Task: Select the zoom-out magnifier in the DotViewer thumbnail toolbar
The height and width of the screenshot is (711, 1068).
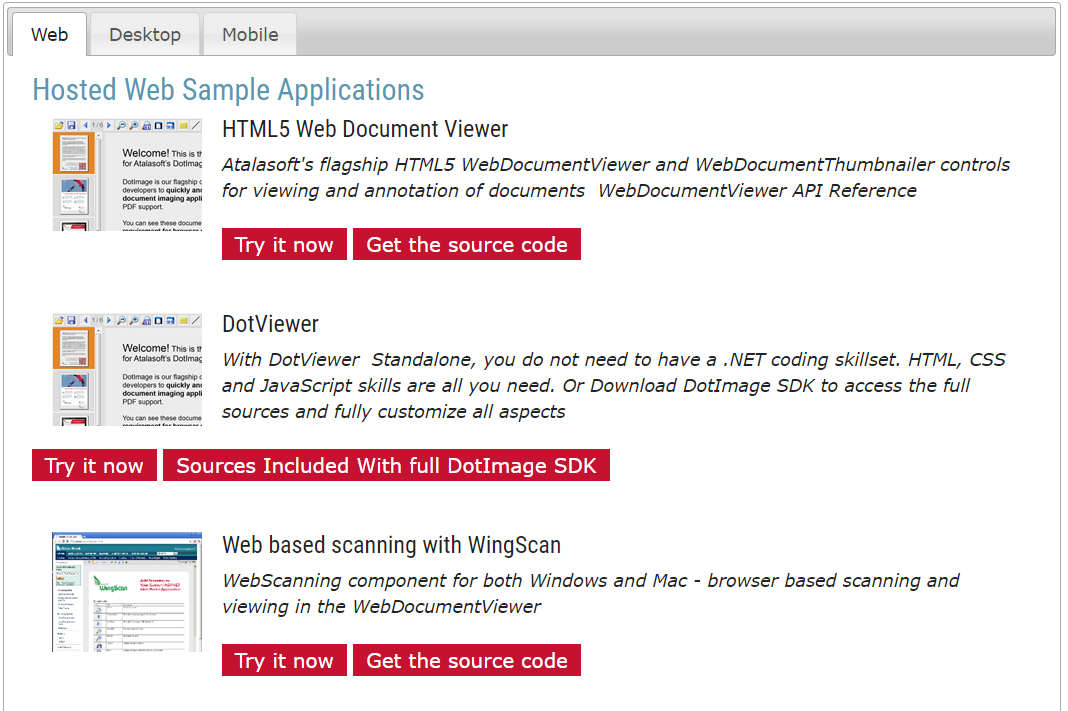Action: pos(122,319)
